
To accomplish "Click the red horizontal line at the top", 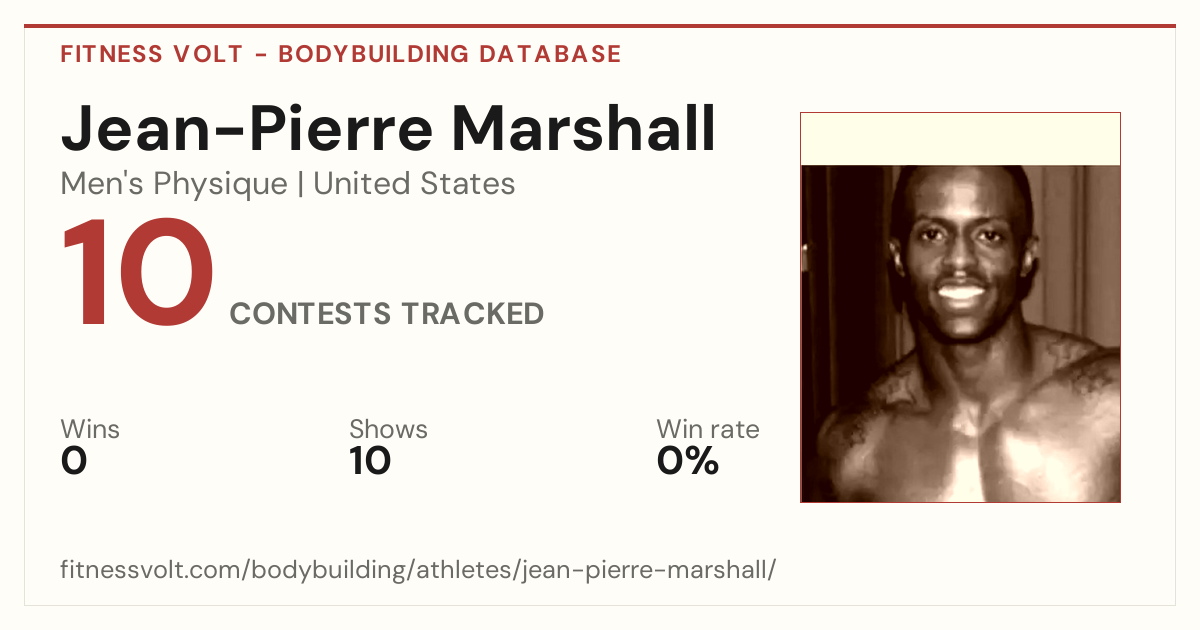I will (600, 26).
